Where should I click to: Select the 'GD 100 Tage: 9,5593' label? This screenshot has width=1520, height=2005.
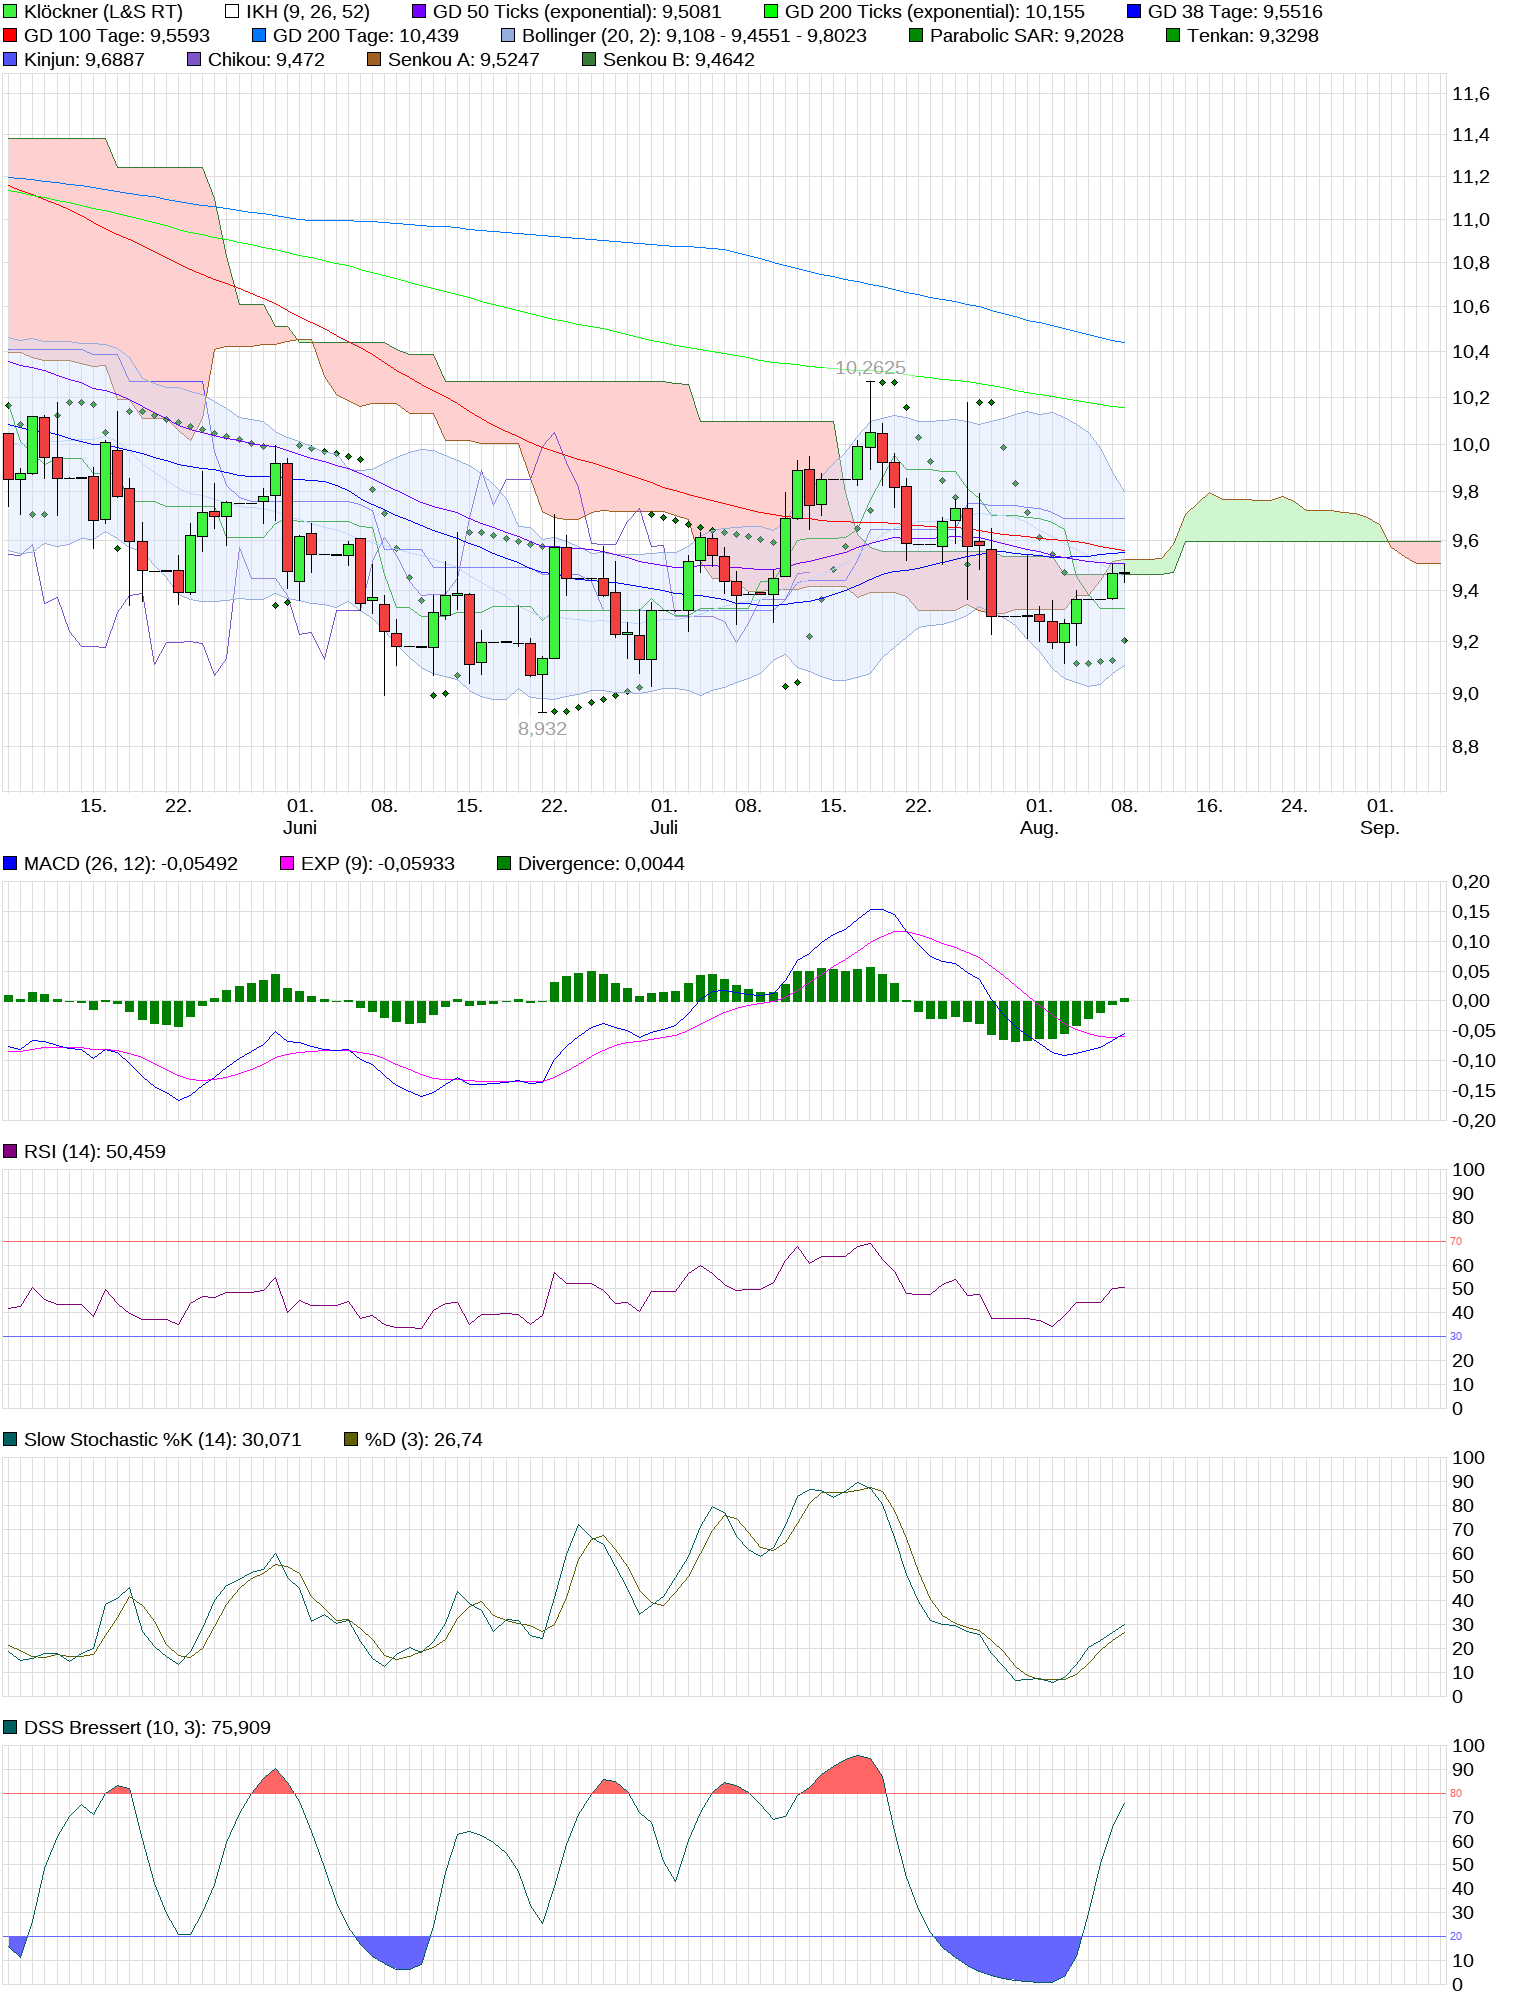(117, 36)
